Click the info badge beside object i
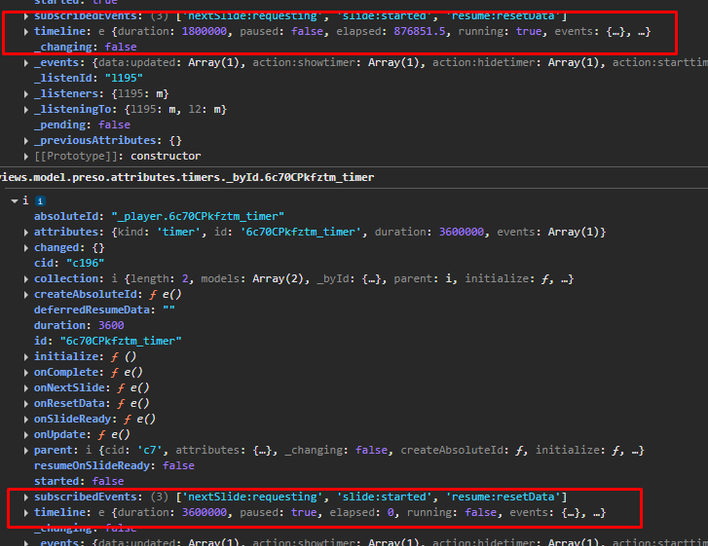Image resolution: width=708 pixels, height=546 pixels. 40,201
